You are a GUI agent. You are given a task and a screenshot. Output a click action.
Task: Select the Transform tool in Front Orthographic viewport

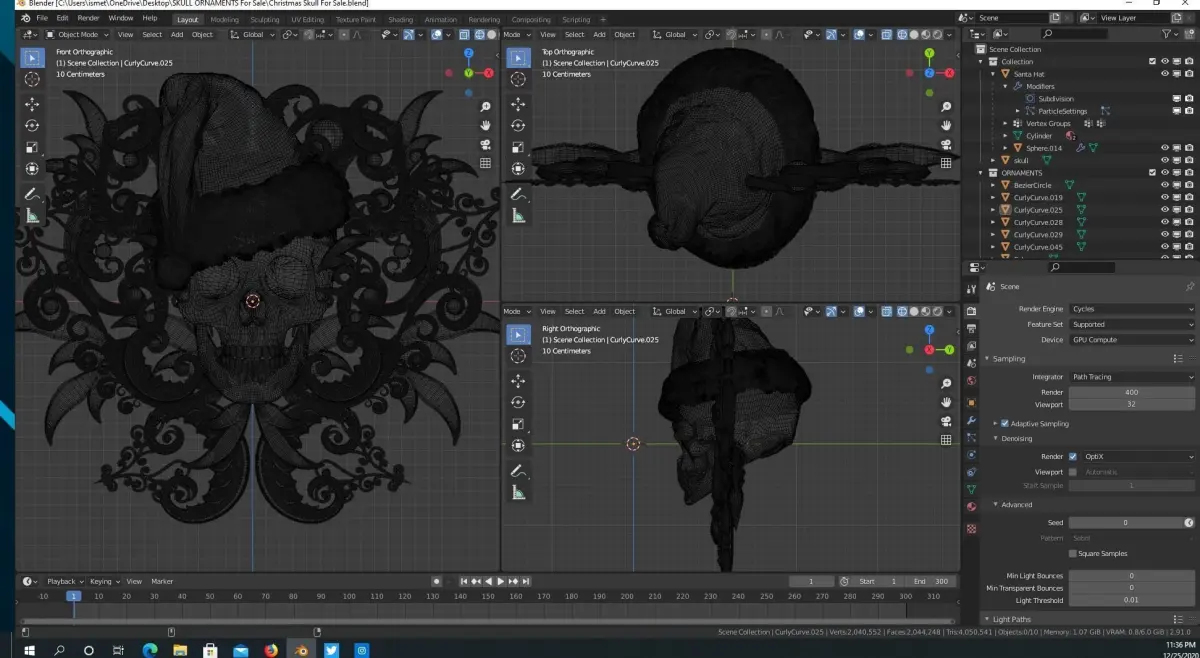tap(32, 169)
